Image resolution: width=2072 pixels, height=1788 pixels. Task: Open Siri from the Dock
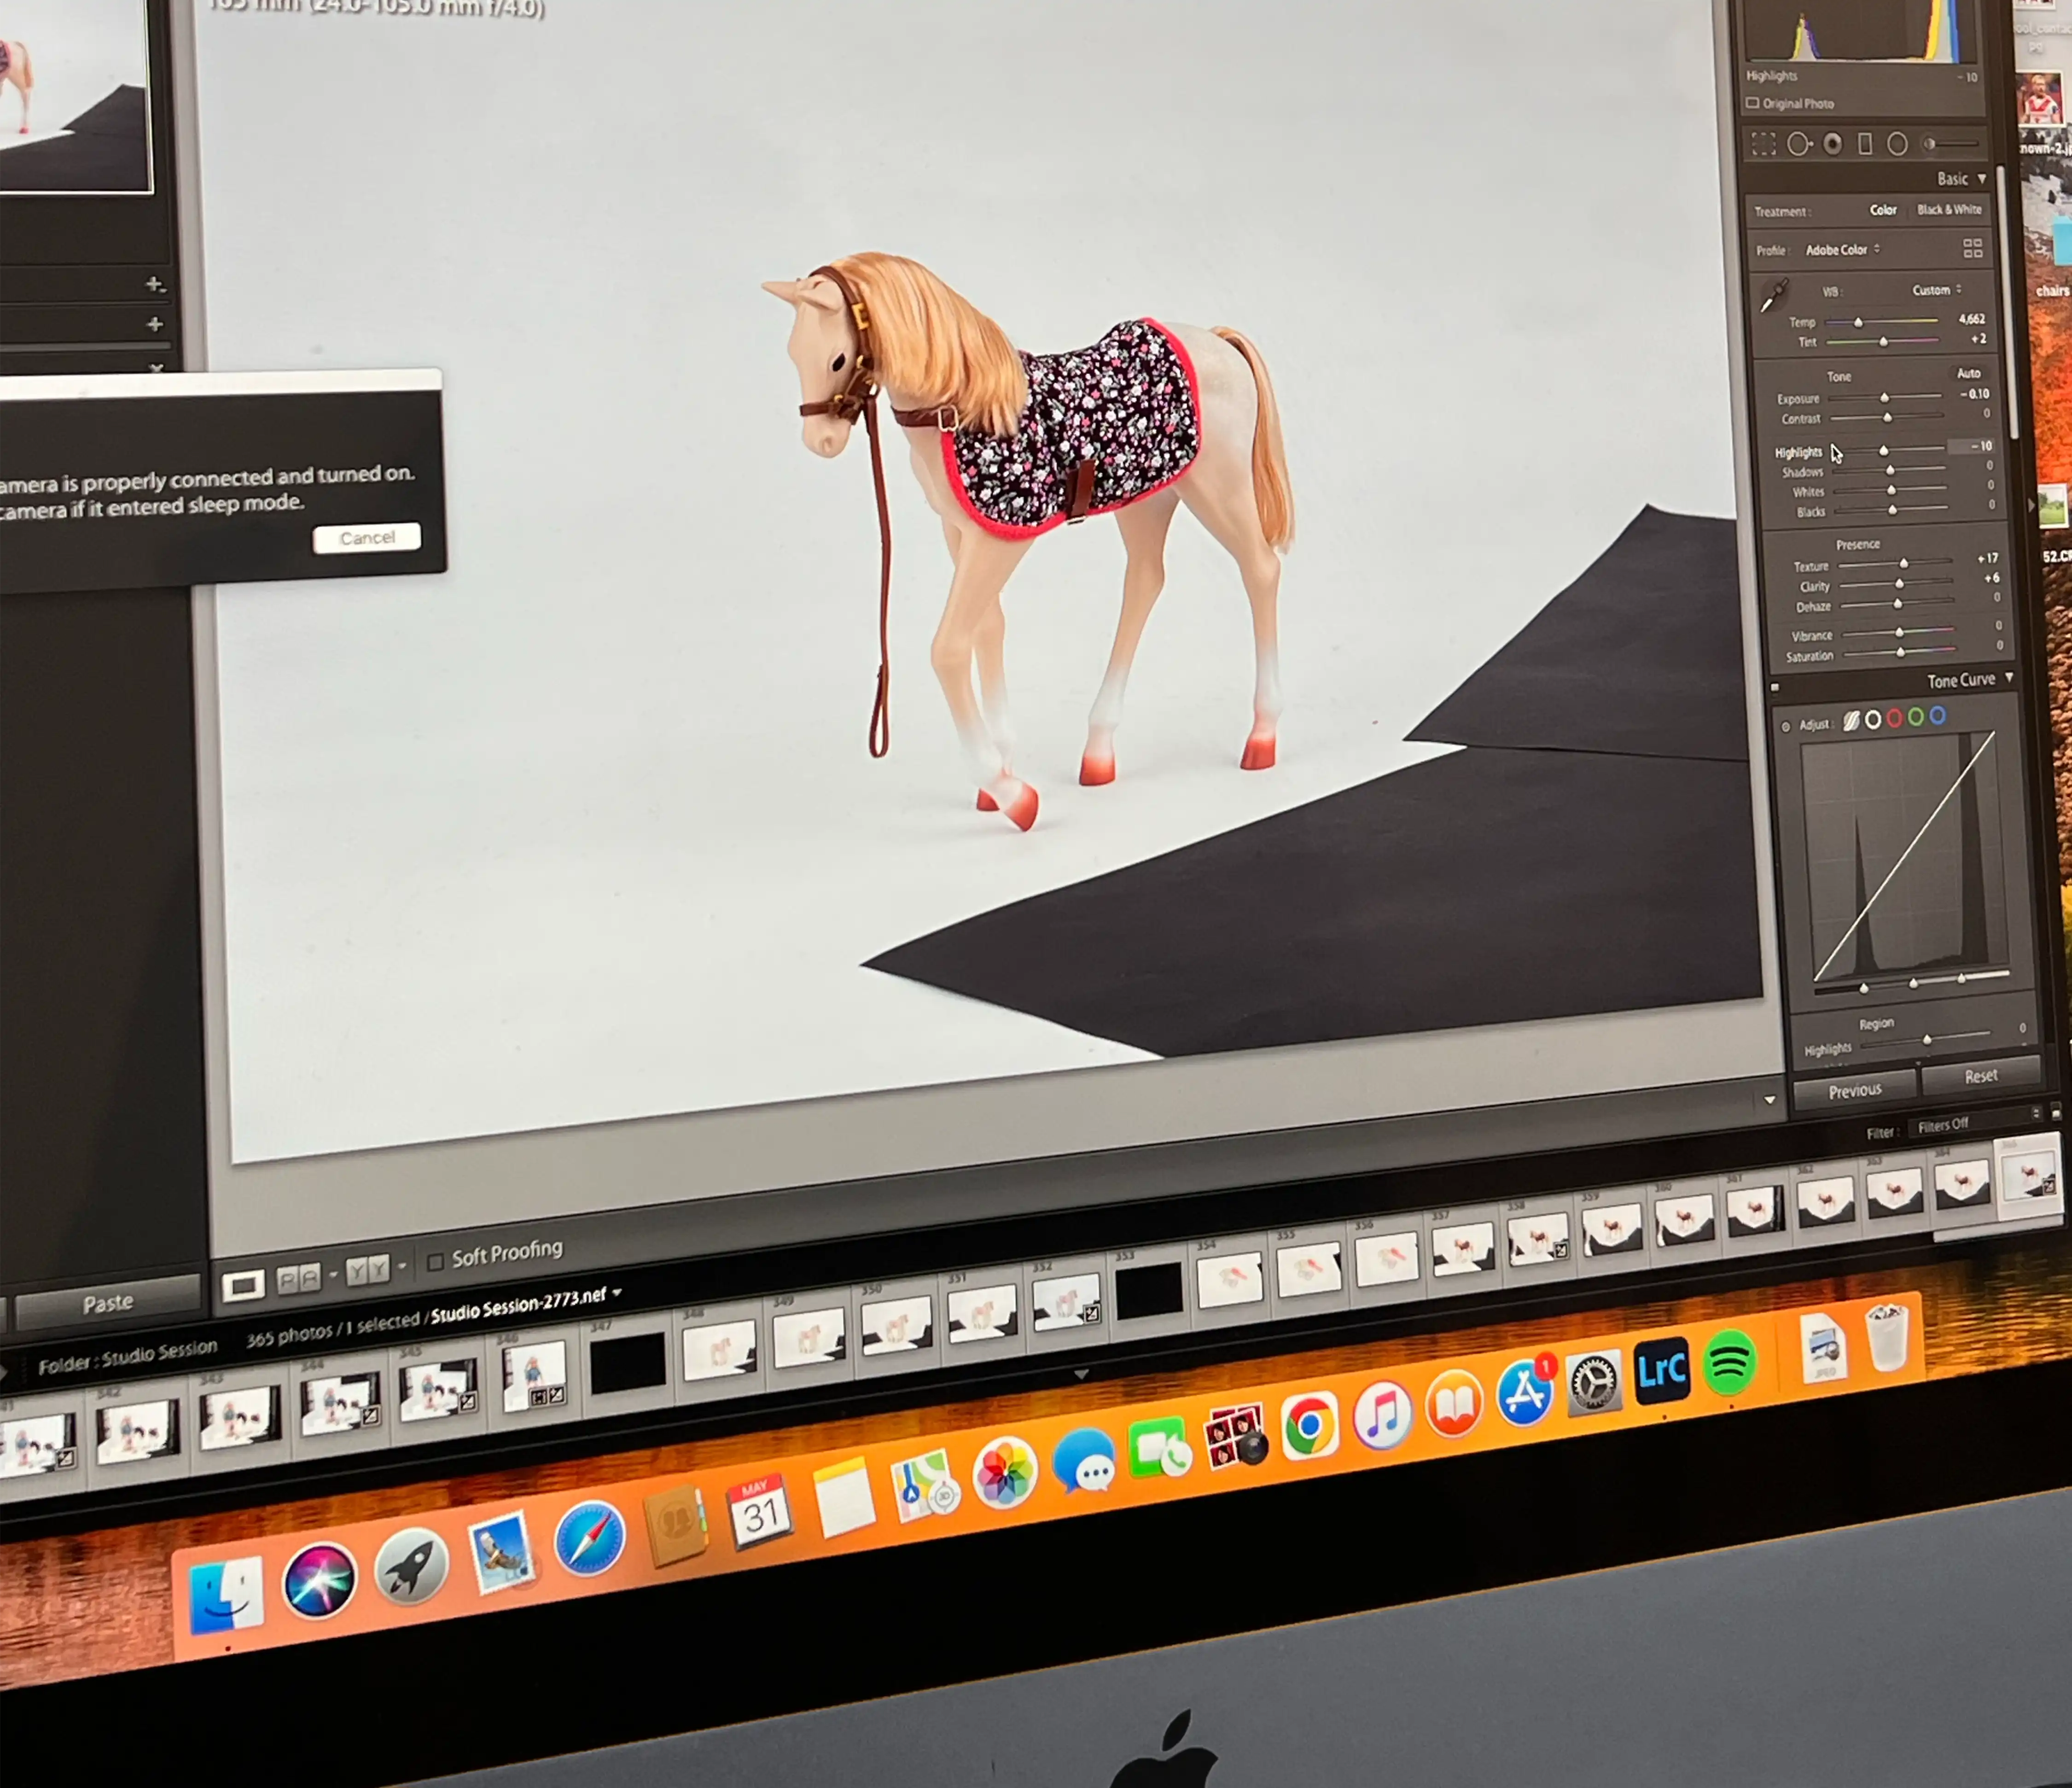tap(319, 1579)
